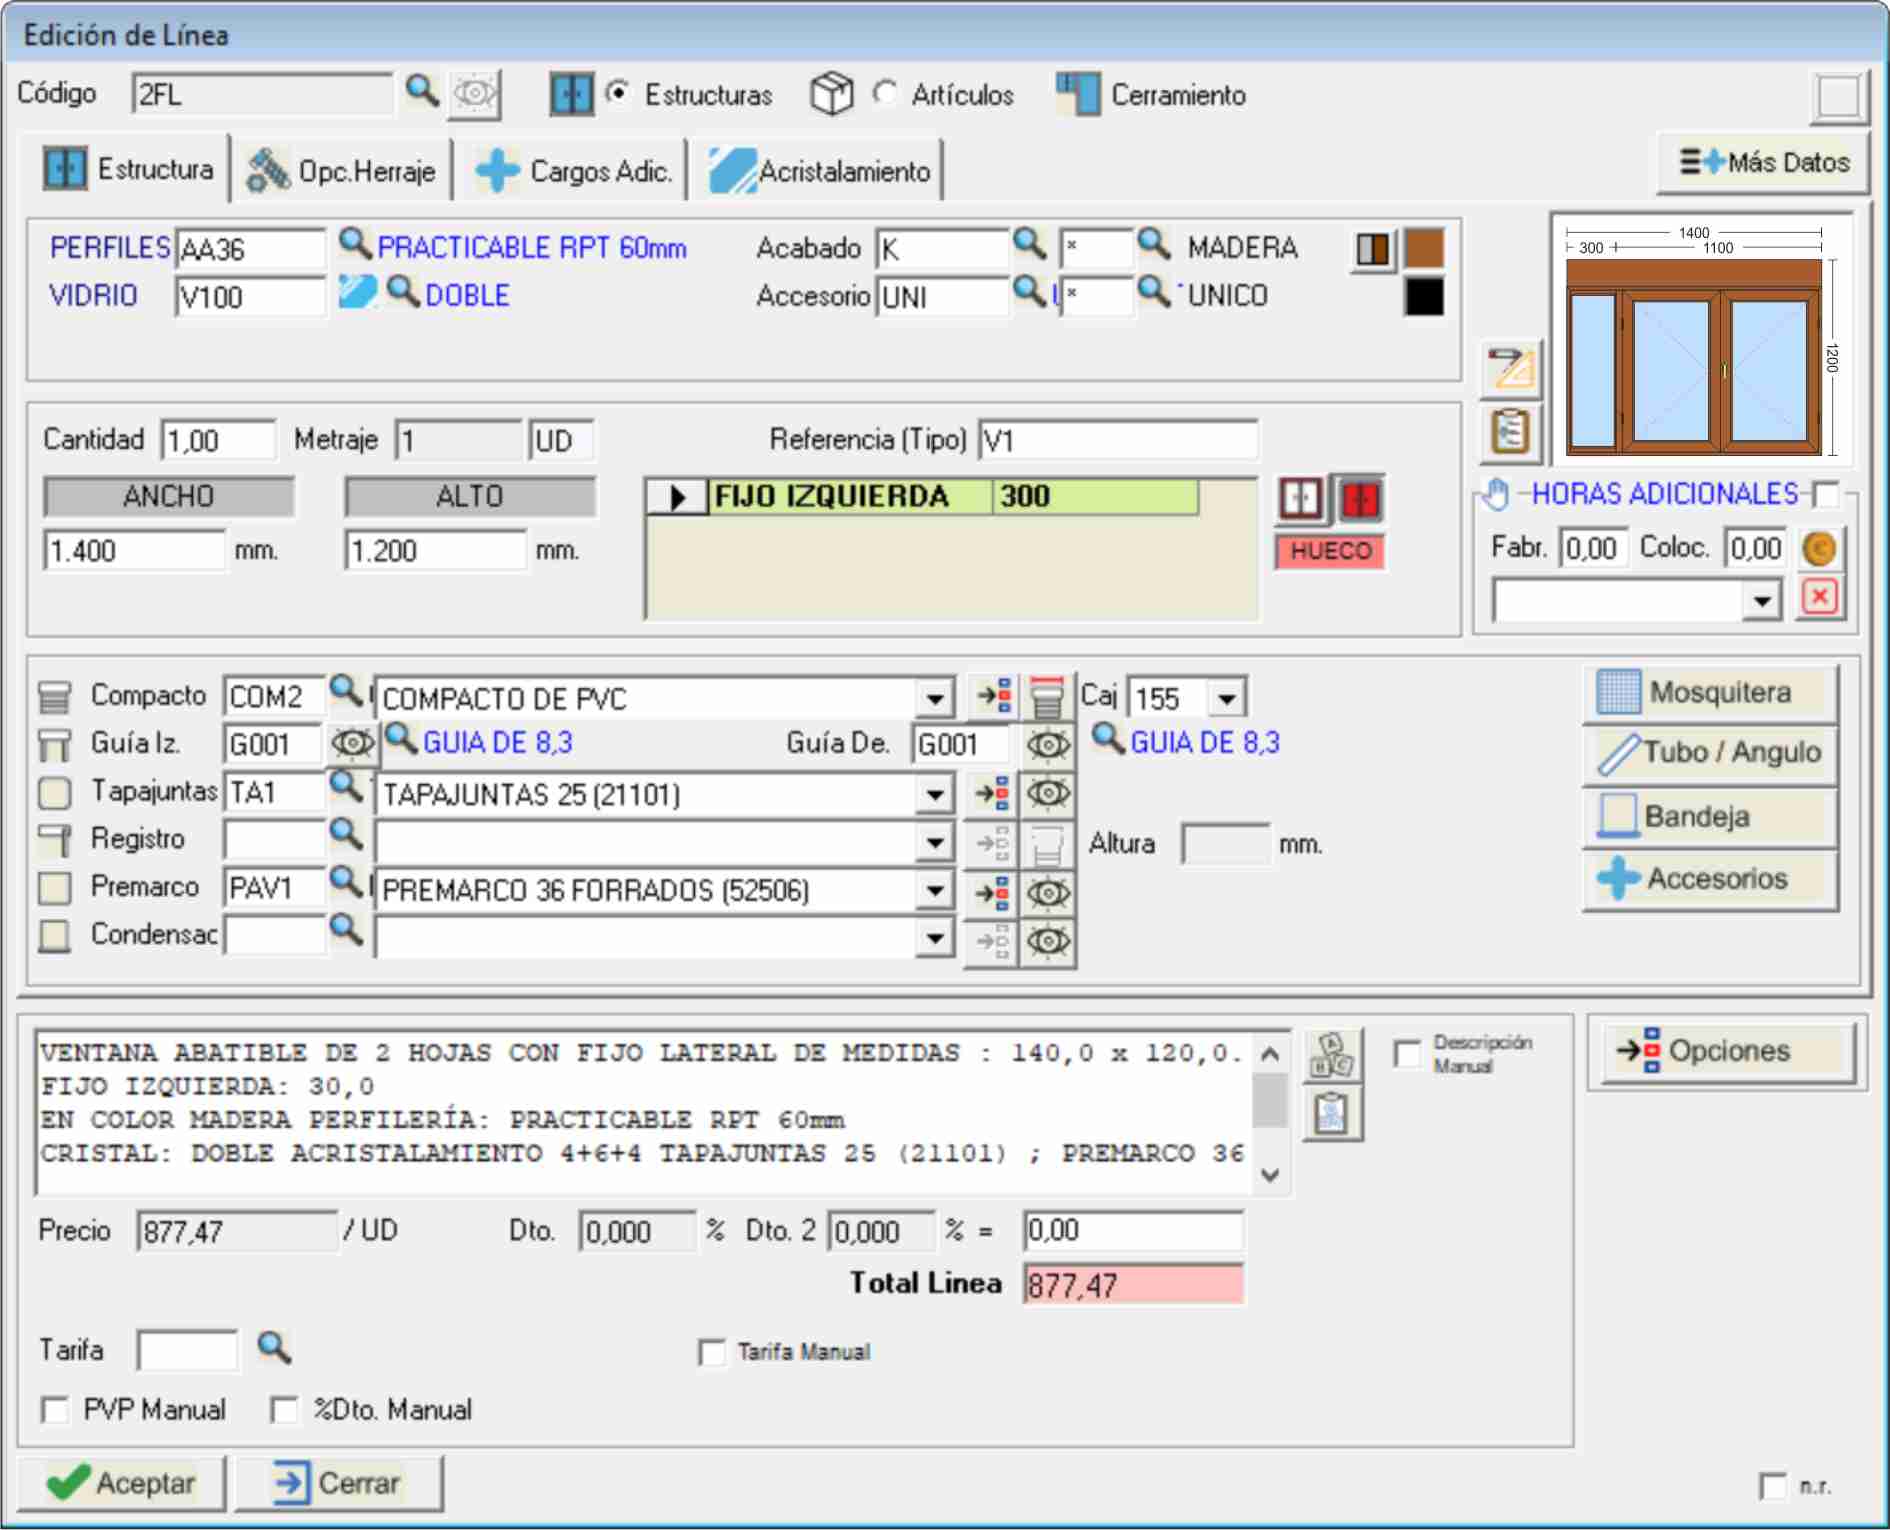Open Cerramiento option
Screen dimensions: 1890x1530
[1151, 94]
